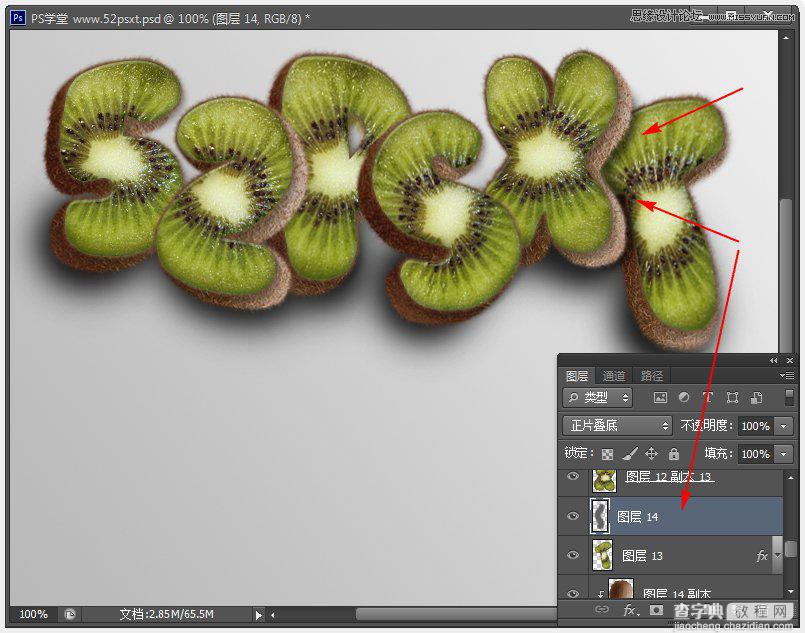Click the zoom 100% field in status bar
805x633 pixels.
tap(33, 614)
